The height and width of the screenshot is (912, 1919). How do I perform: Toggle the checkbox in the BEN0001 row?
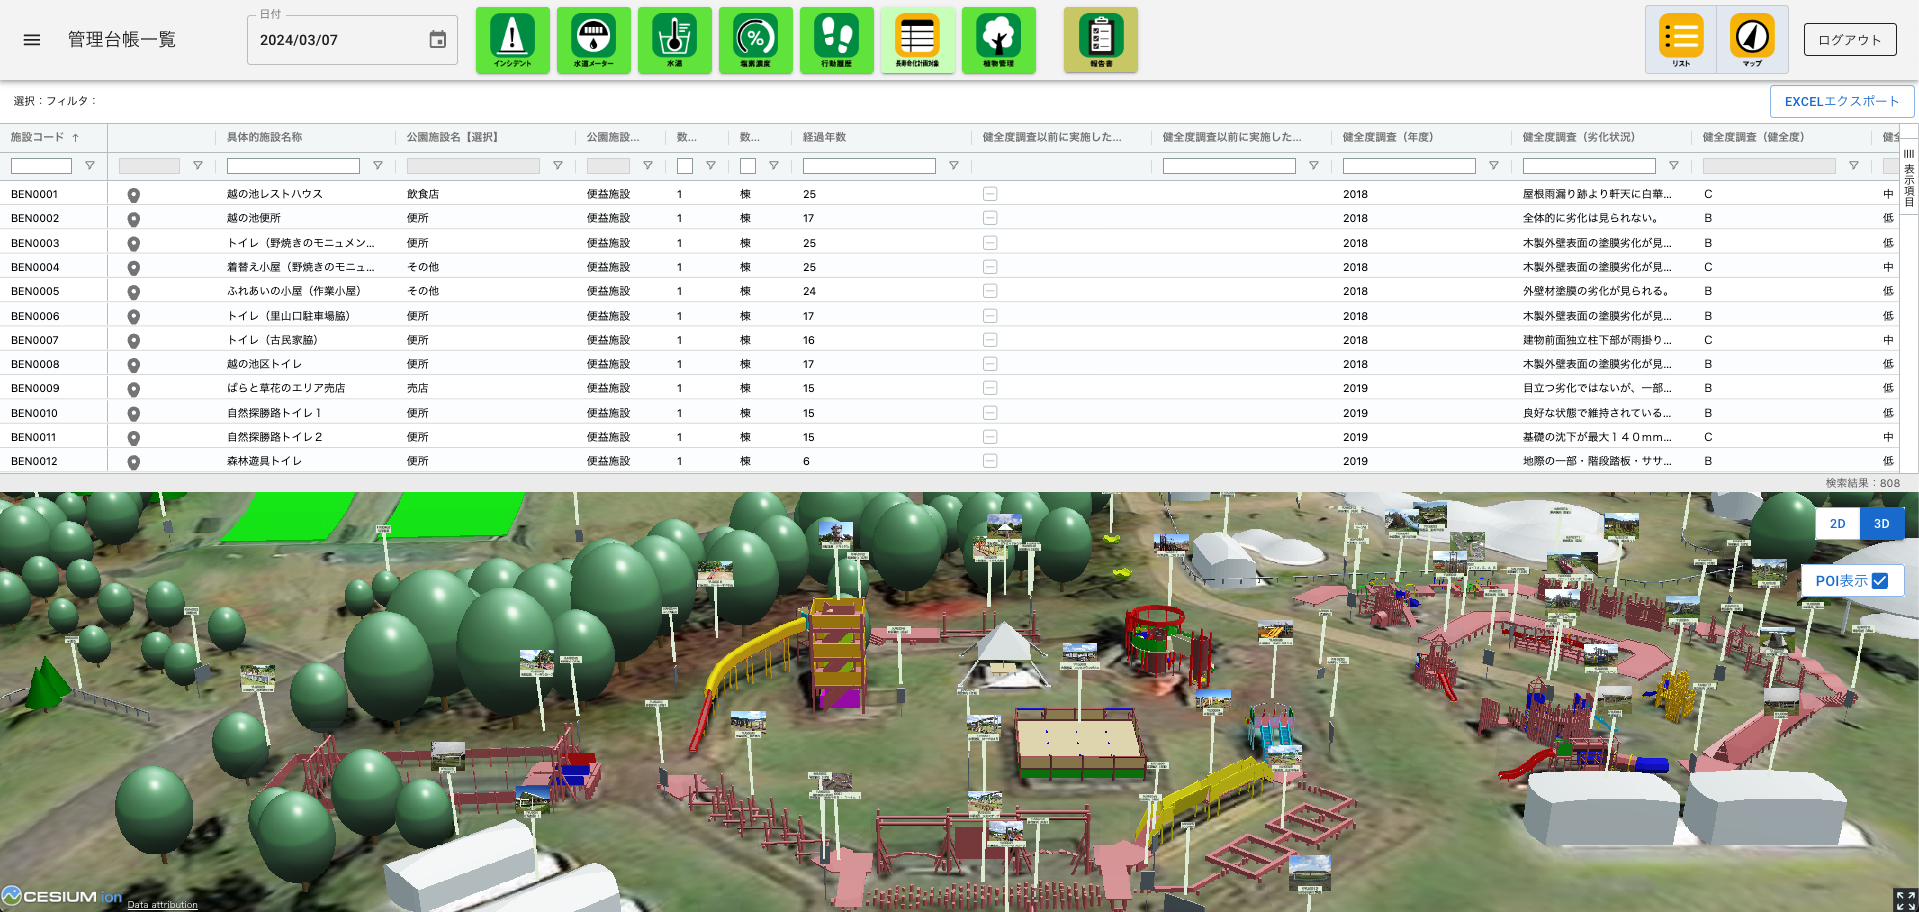coord(989,194)
